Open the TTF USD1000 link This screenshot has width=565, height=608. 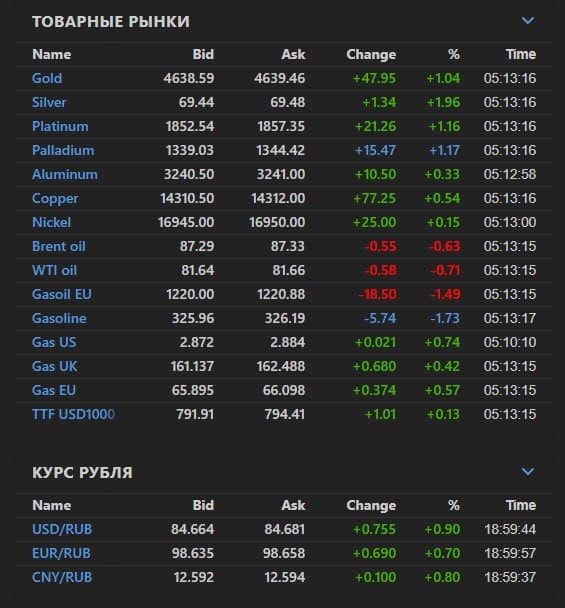(x=73, y=415)
